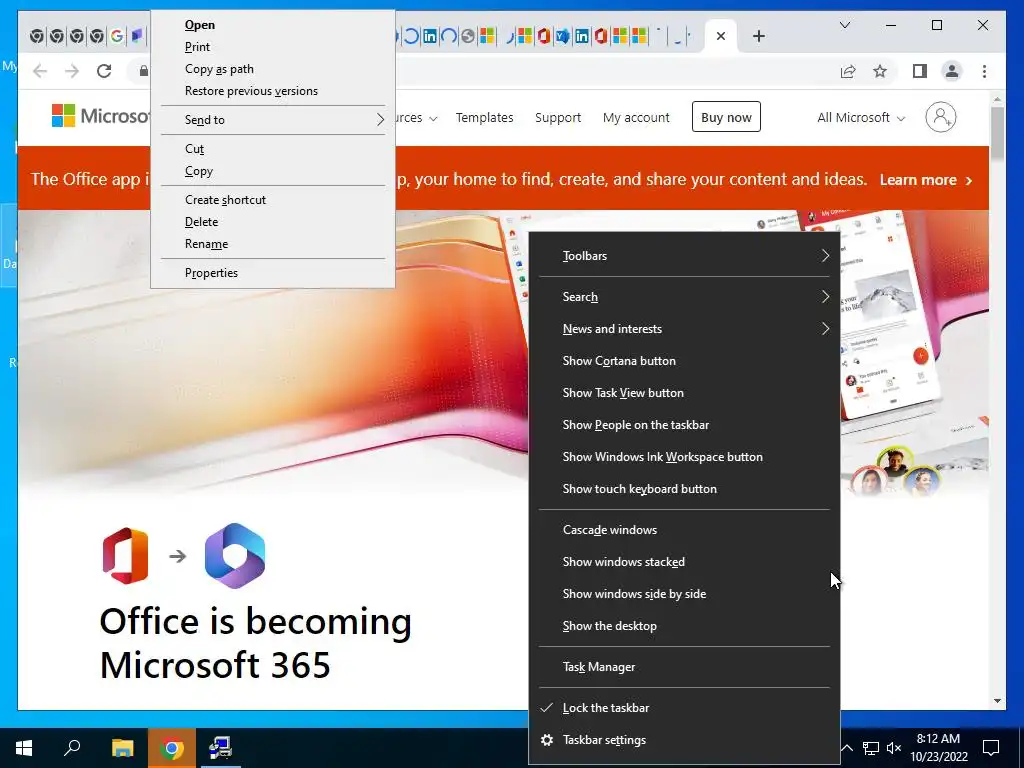Toggle the Chrome side panel icon
The width and height of the screenshot is (1024, 768).
(920, 71)
